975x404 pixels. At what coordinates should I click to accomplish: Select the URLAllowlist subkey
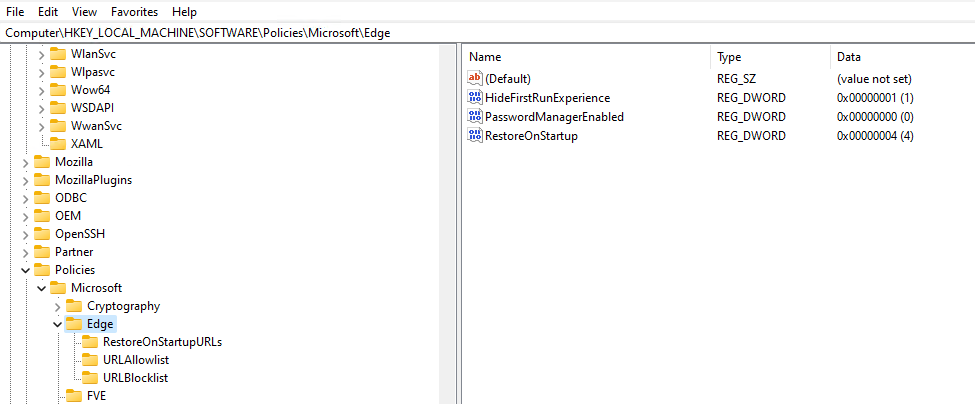pyautogui.click(x=135, y=360)
